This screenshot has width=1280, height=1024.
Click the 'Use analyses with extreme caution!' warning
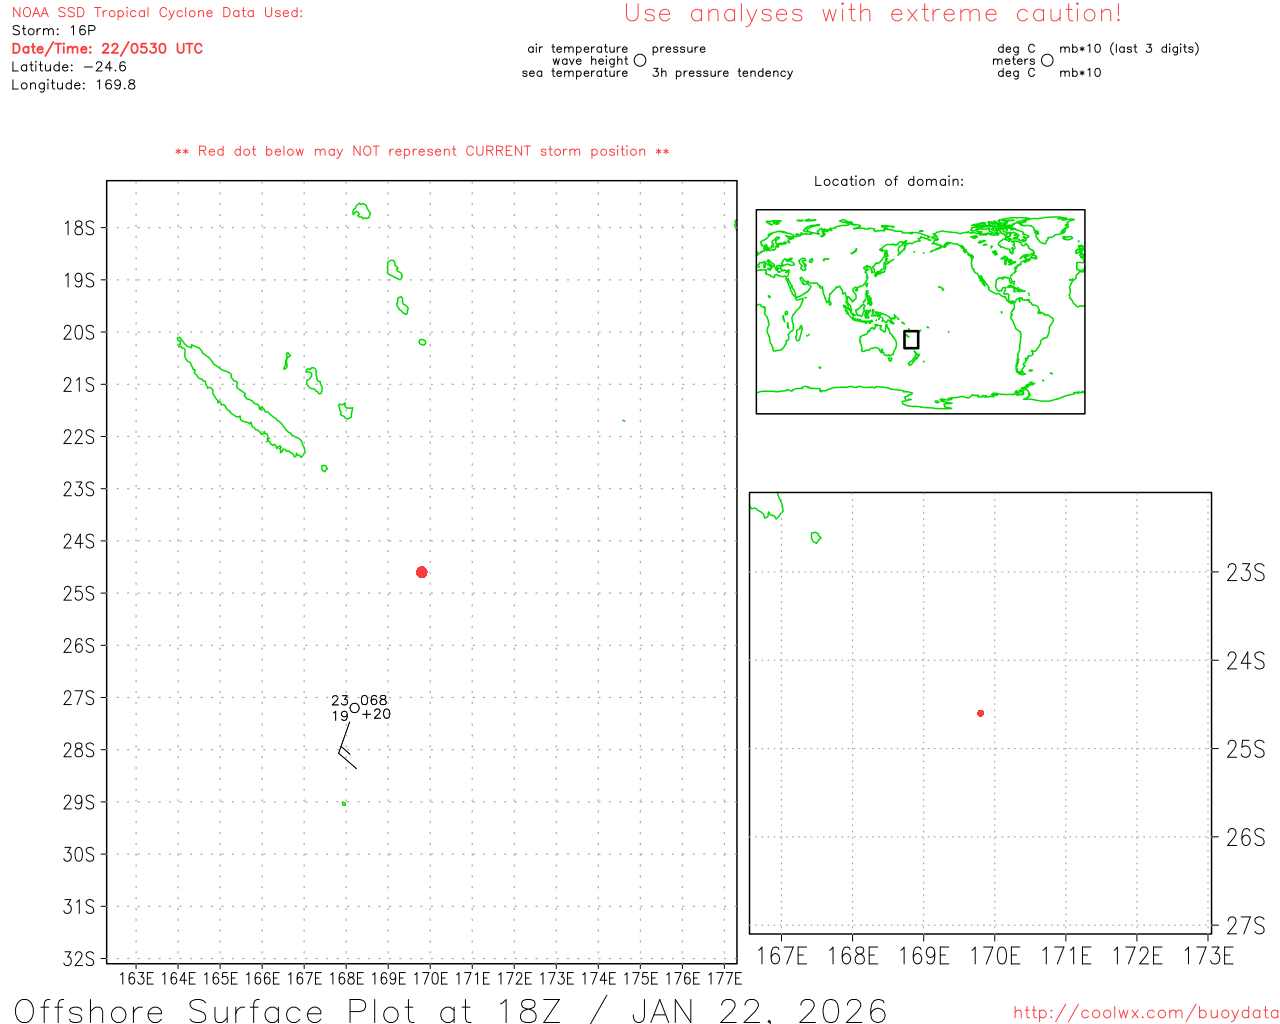[x=873, y=13]
